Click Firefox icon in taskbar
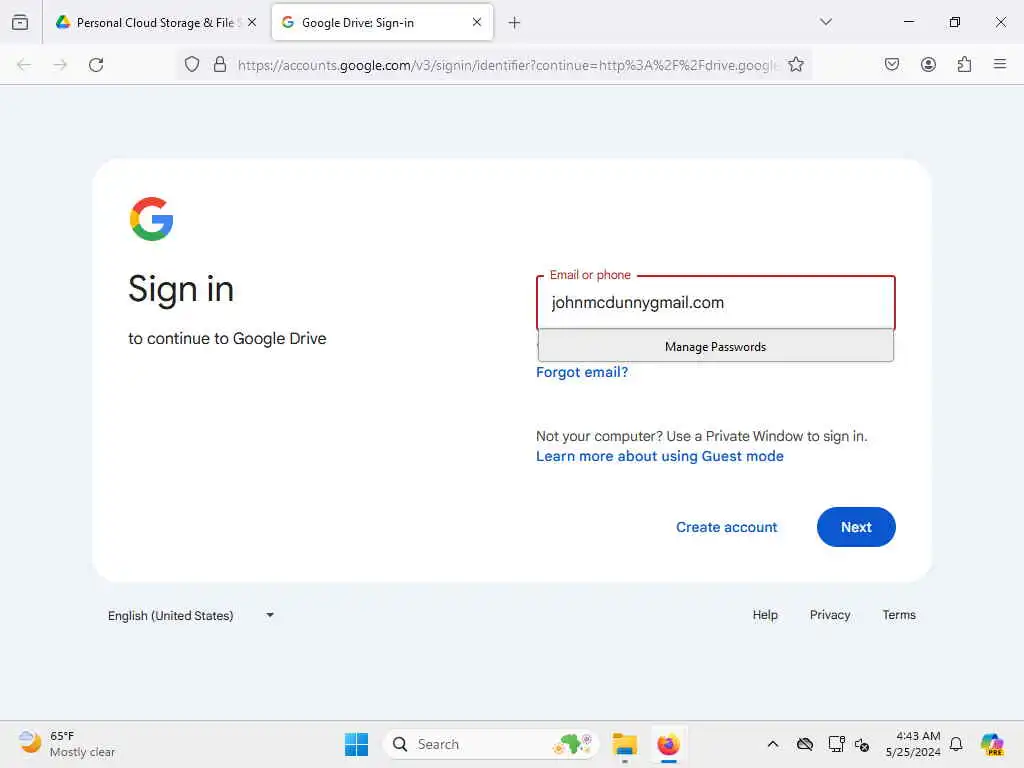Image resolution: width=1024 pixels, height=768 pixels. pos(669,744)
